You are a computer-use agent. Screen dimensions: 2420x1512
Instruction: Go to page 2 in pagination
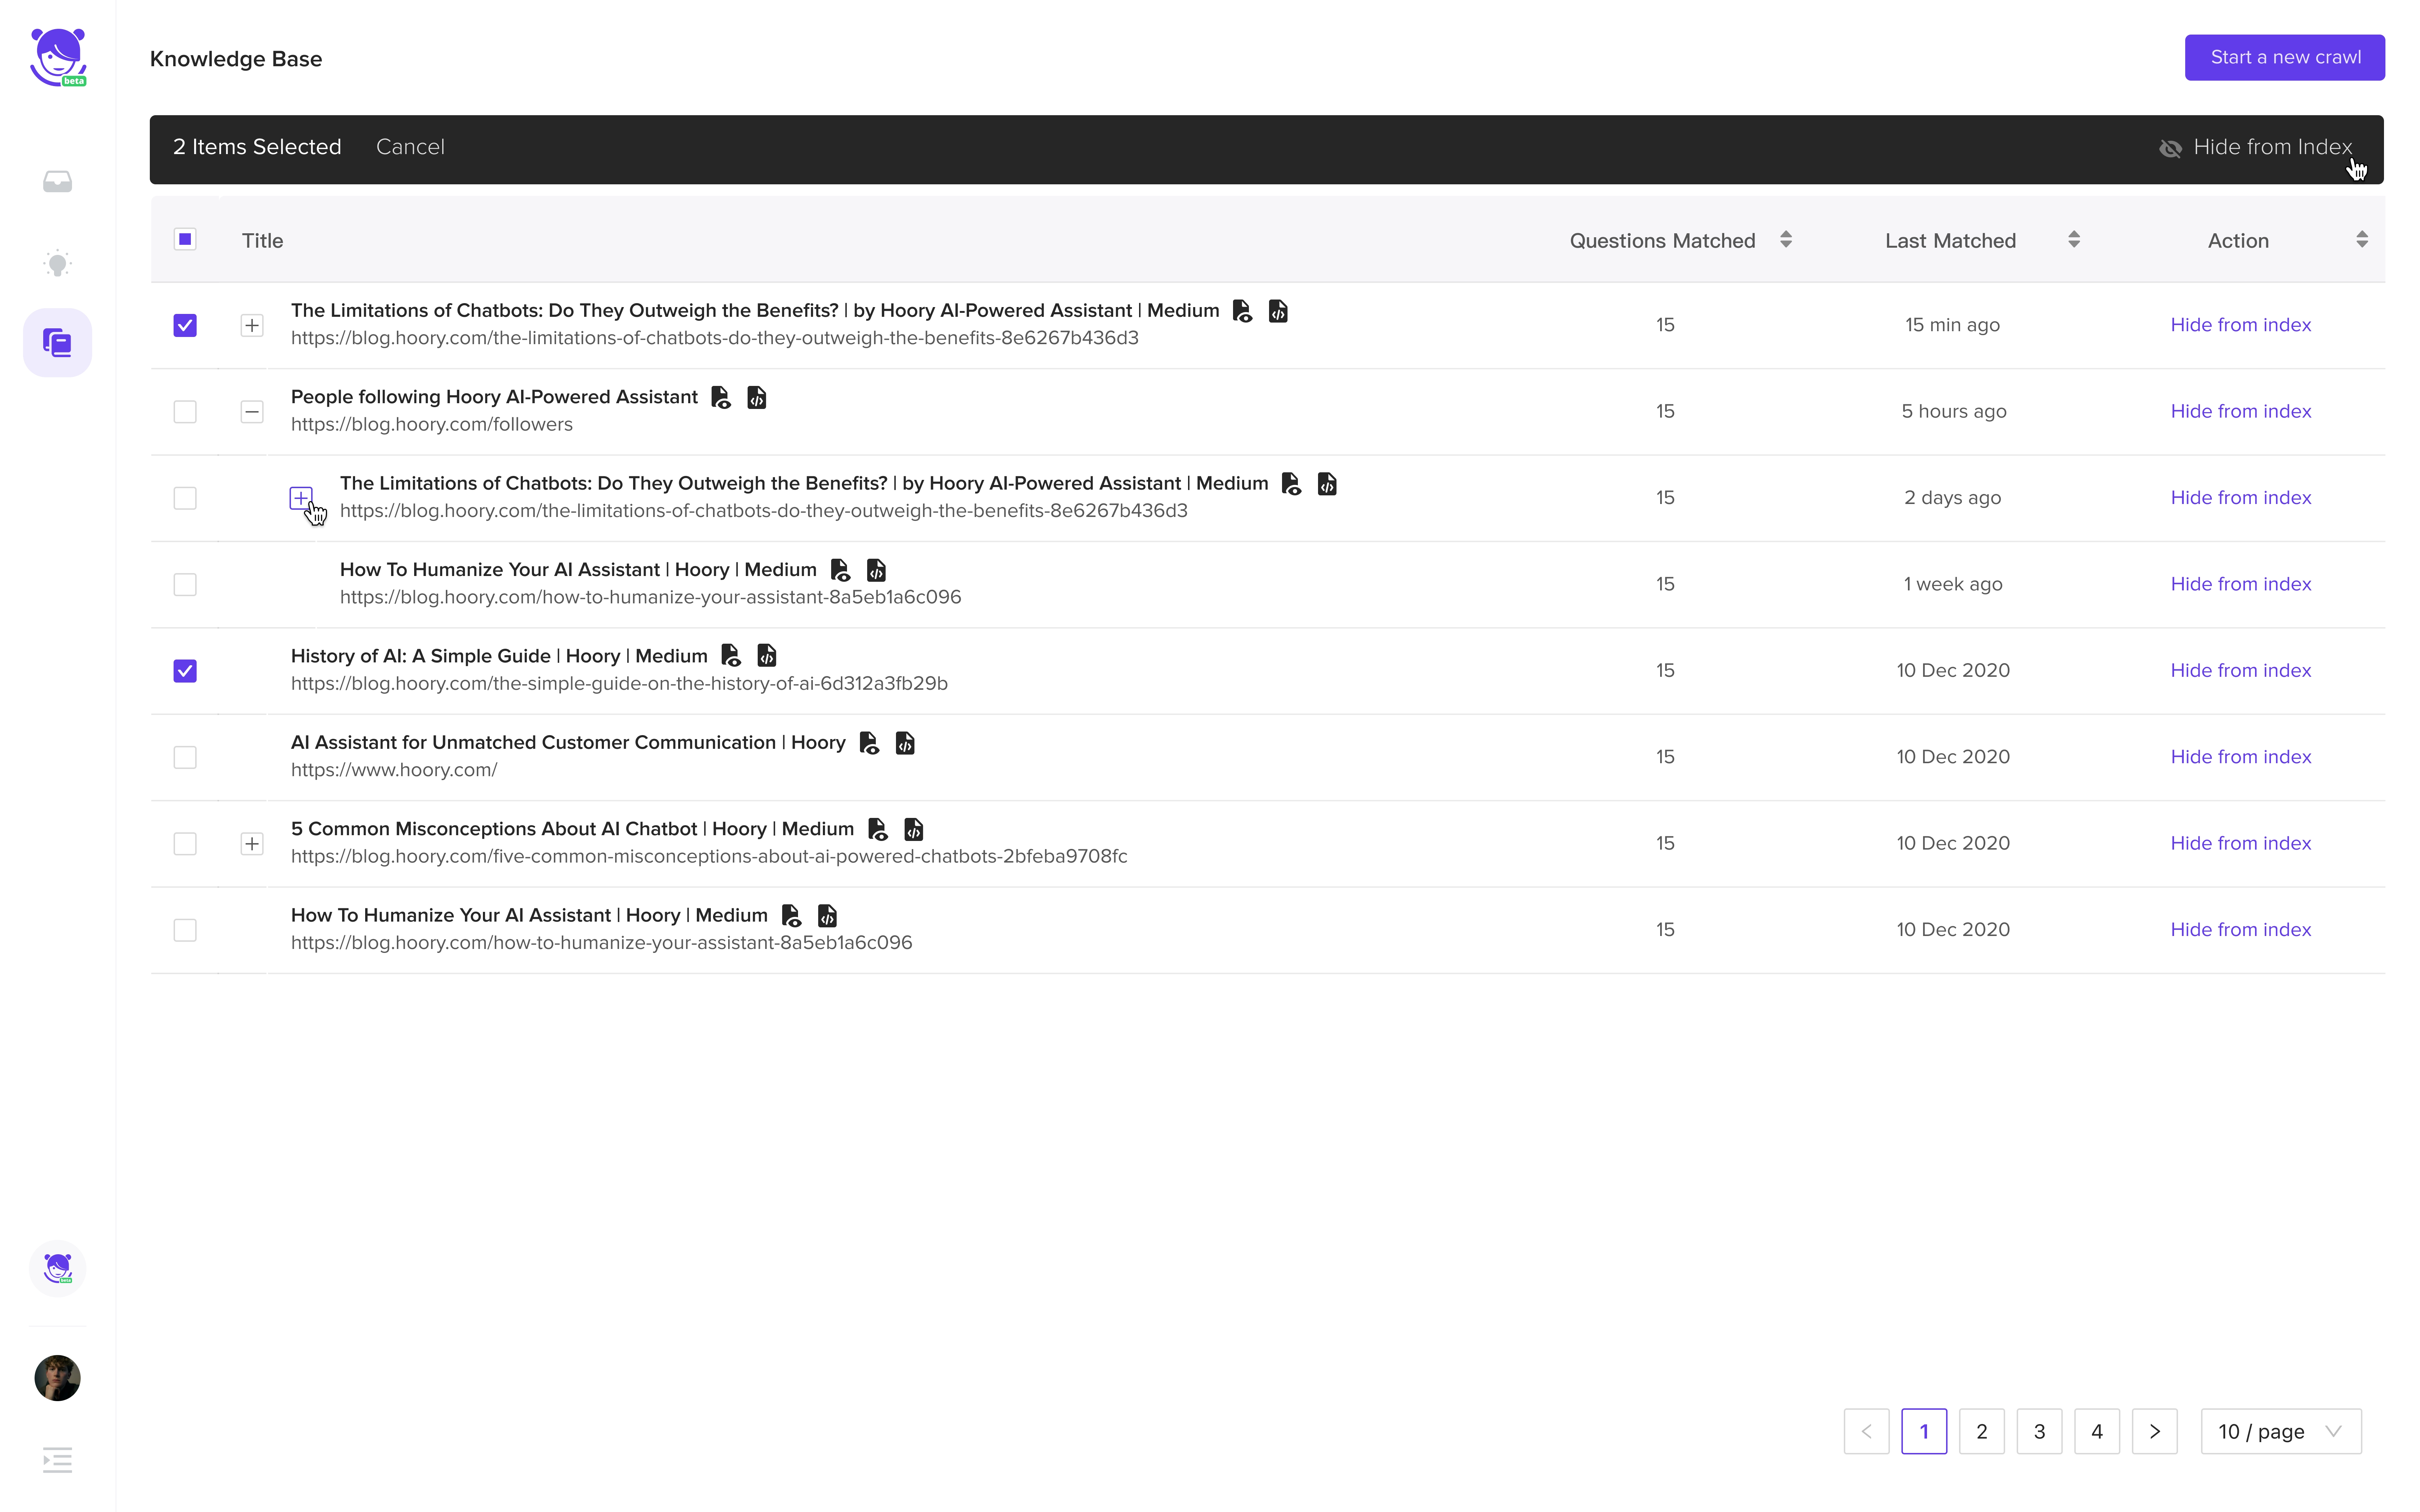click(x=1982, y=1431)
